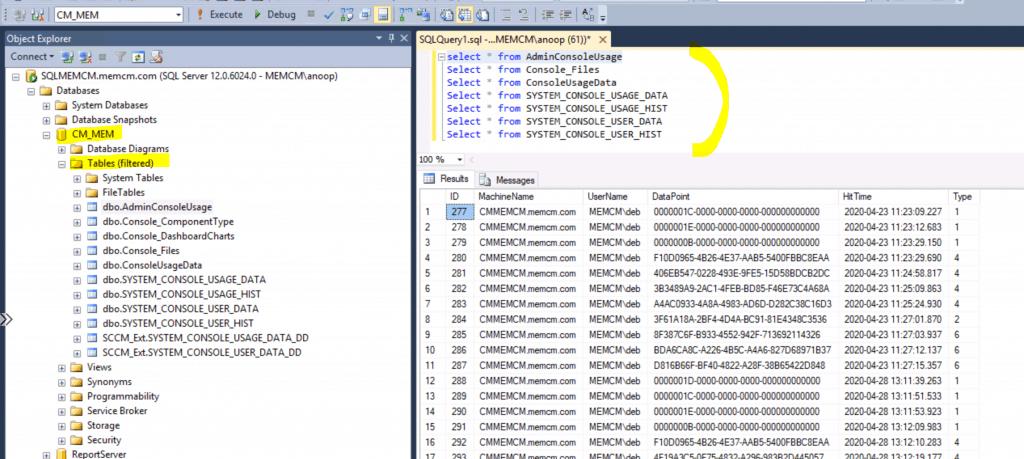Open the Object Explorer Filter funnel
This screenshot has width=1024, height=459.
tap(120, 57)
